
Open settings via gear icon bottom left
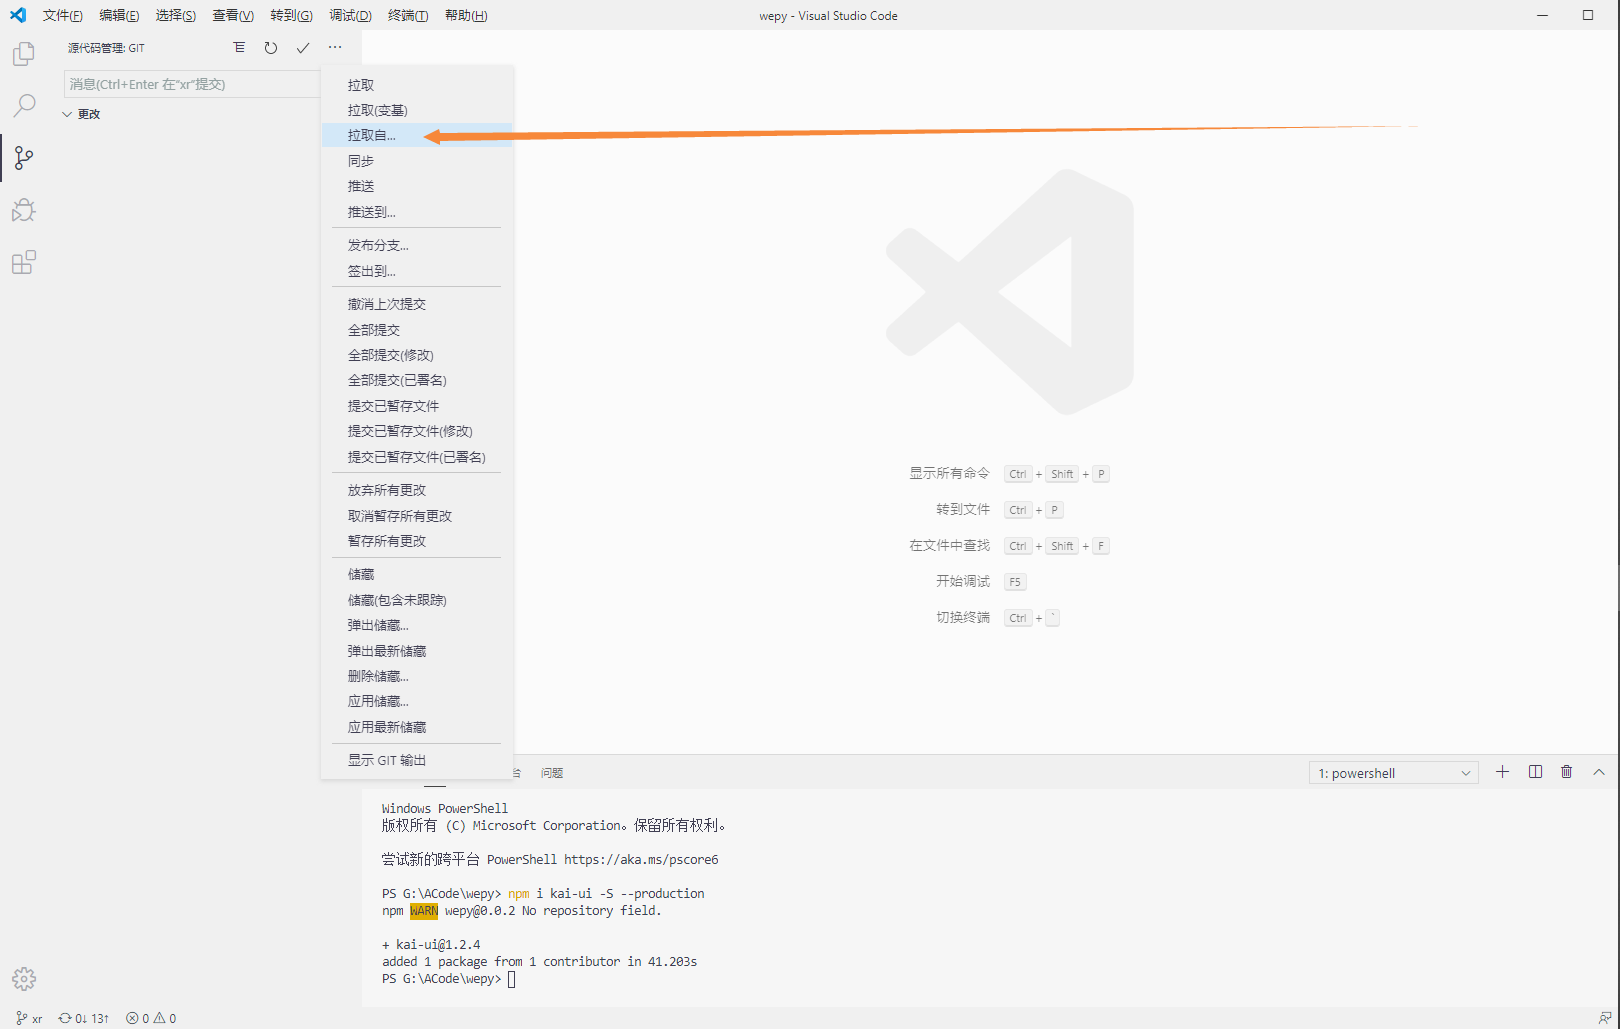click(23, 979)
